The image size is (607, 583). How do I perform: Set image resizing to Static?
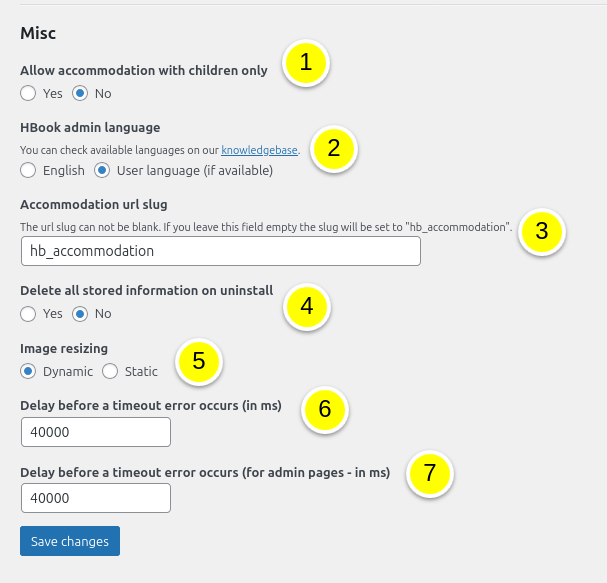click(111, 371)
